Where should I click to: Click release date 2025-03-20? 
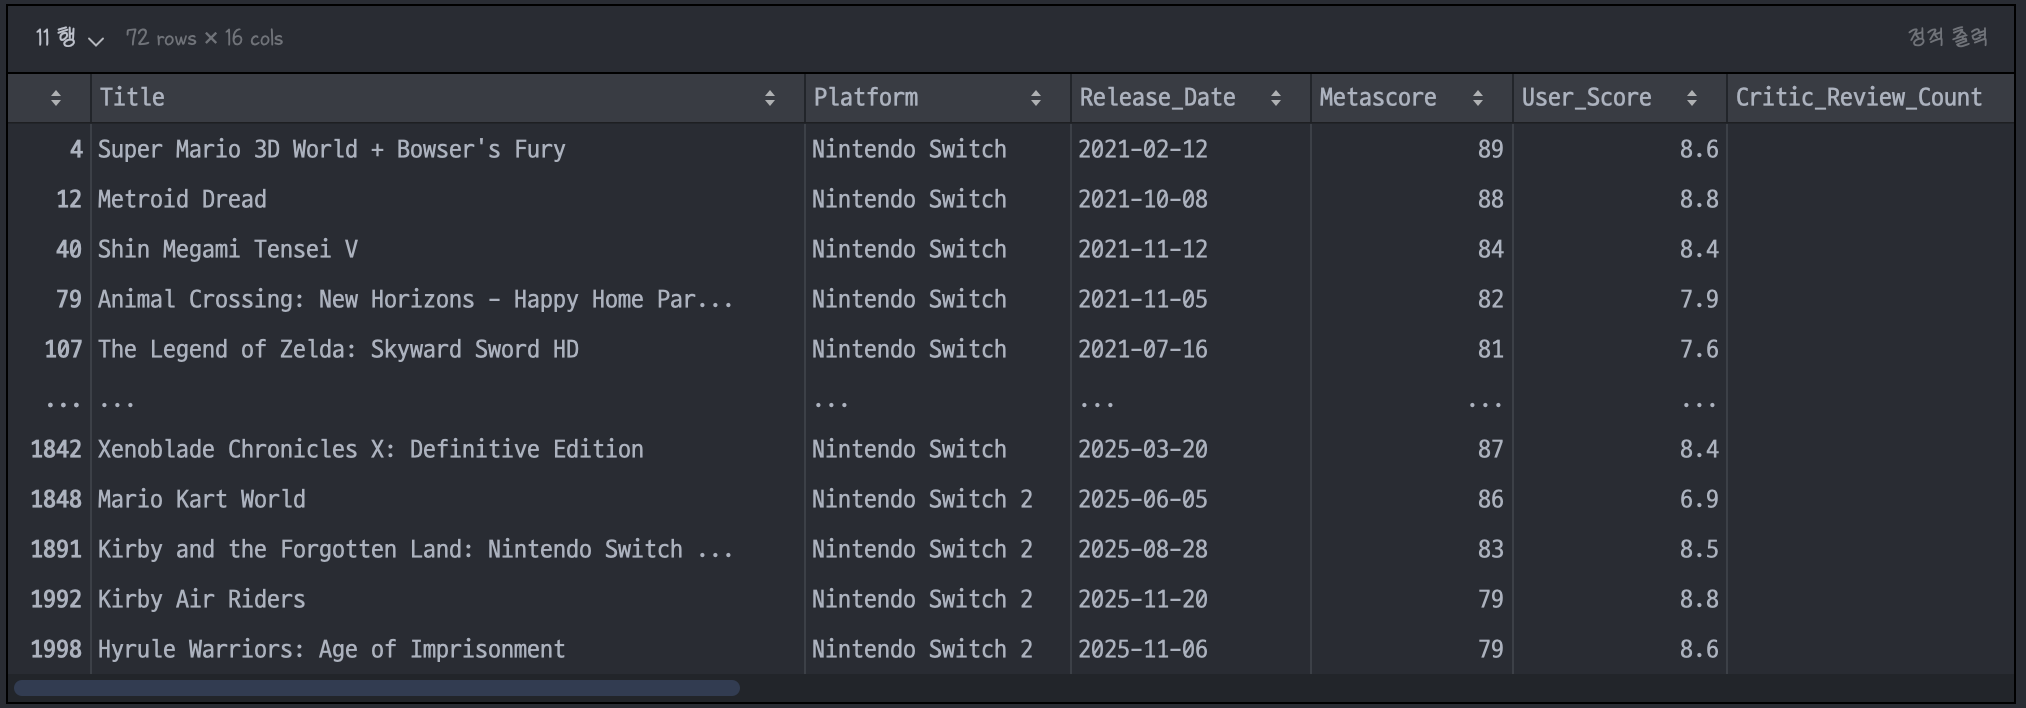pyautogui.click(x=1143, y=449)
